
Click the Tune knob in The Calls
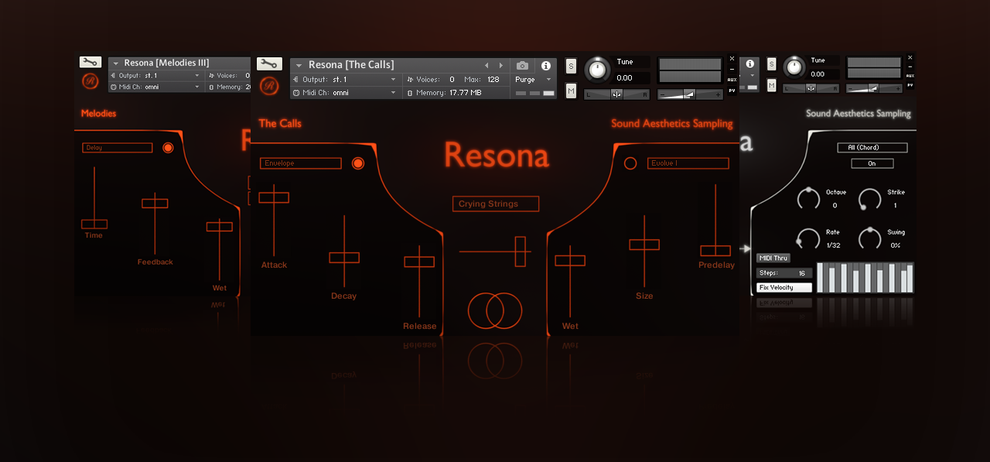pyautogui.click(x=597, y=69)
